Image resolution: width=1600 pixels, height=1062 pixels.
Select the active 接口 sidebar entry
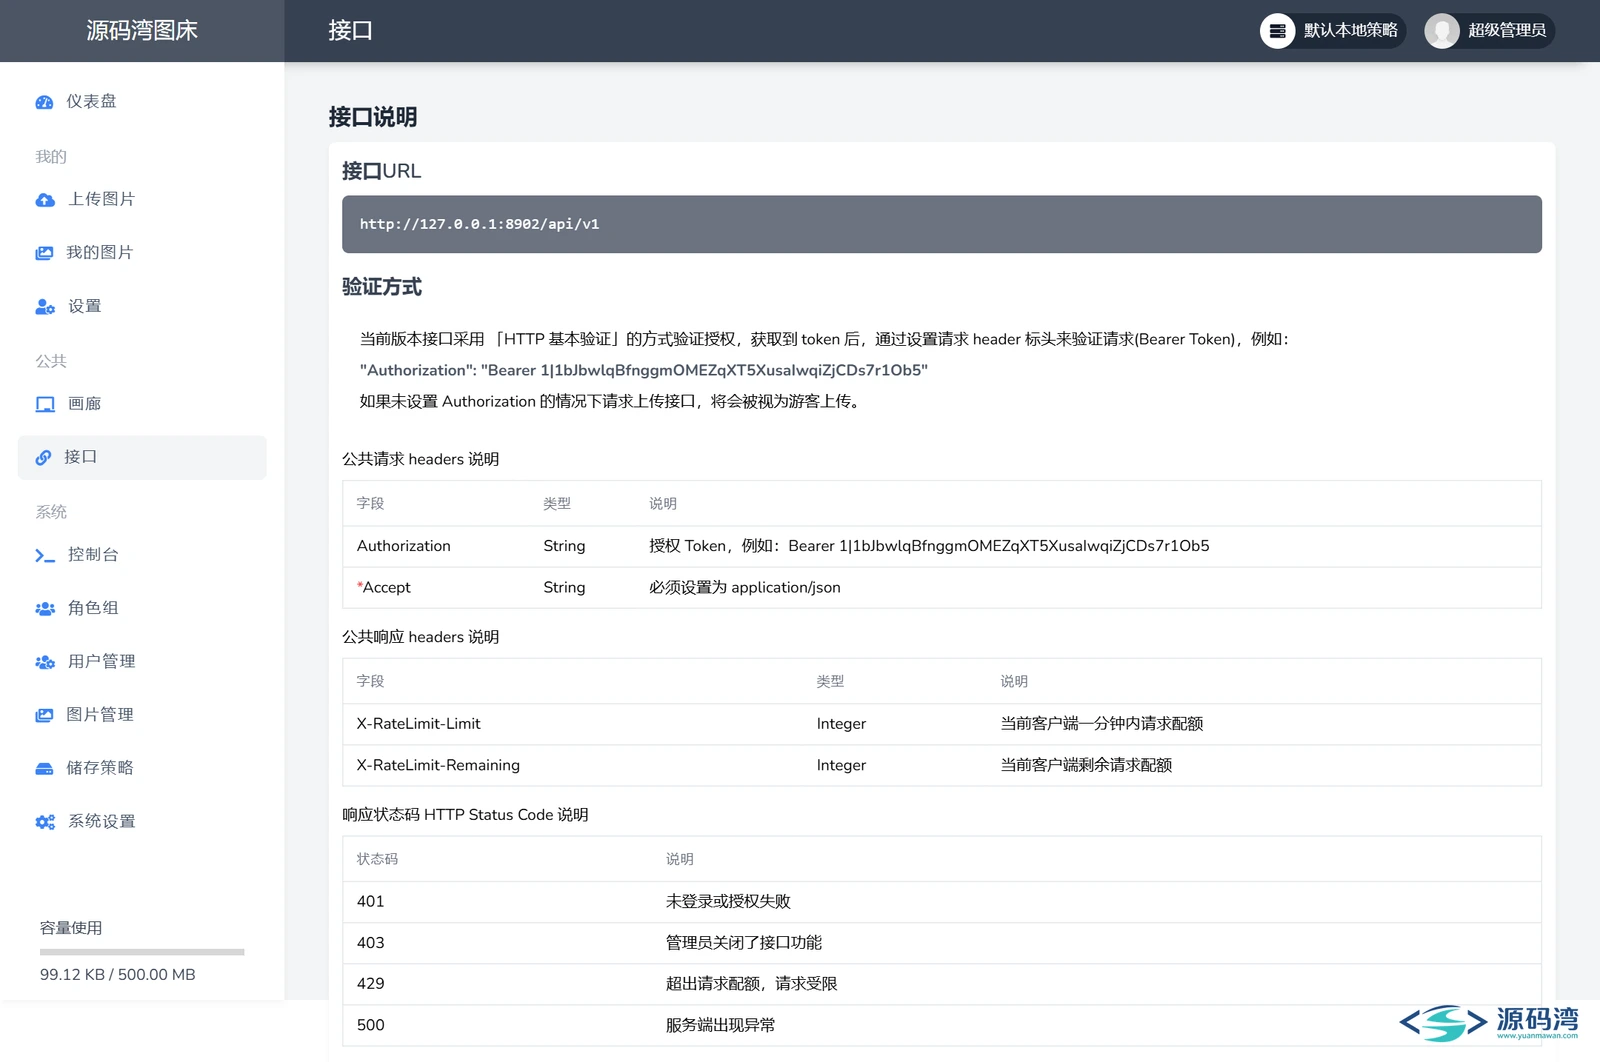tap(142, 457)
